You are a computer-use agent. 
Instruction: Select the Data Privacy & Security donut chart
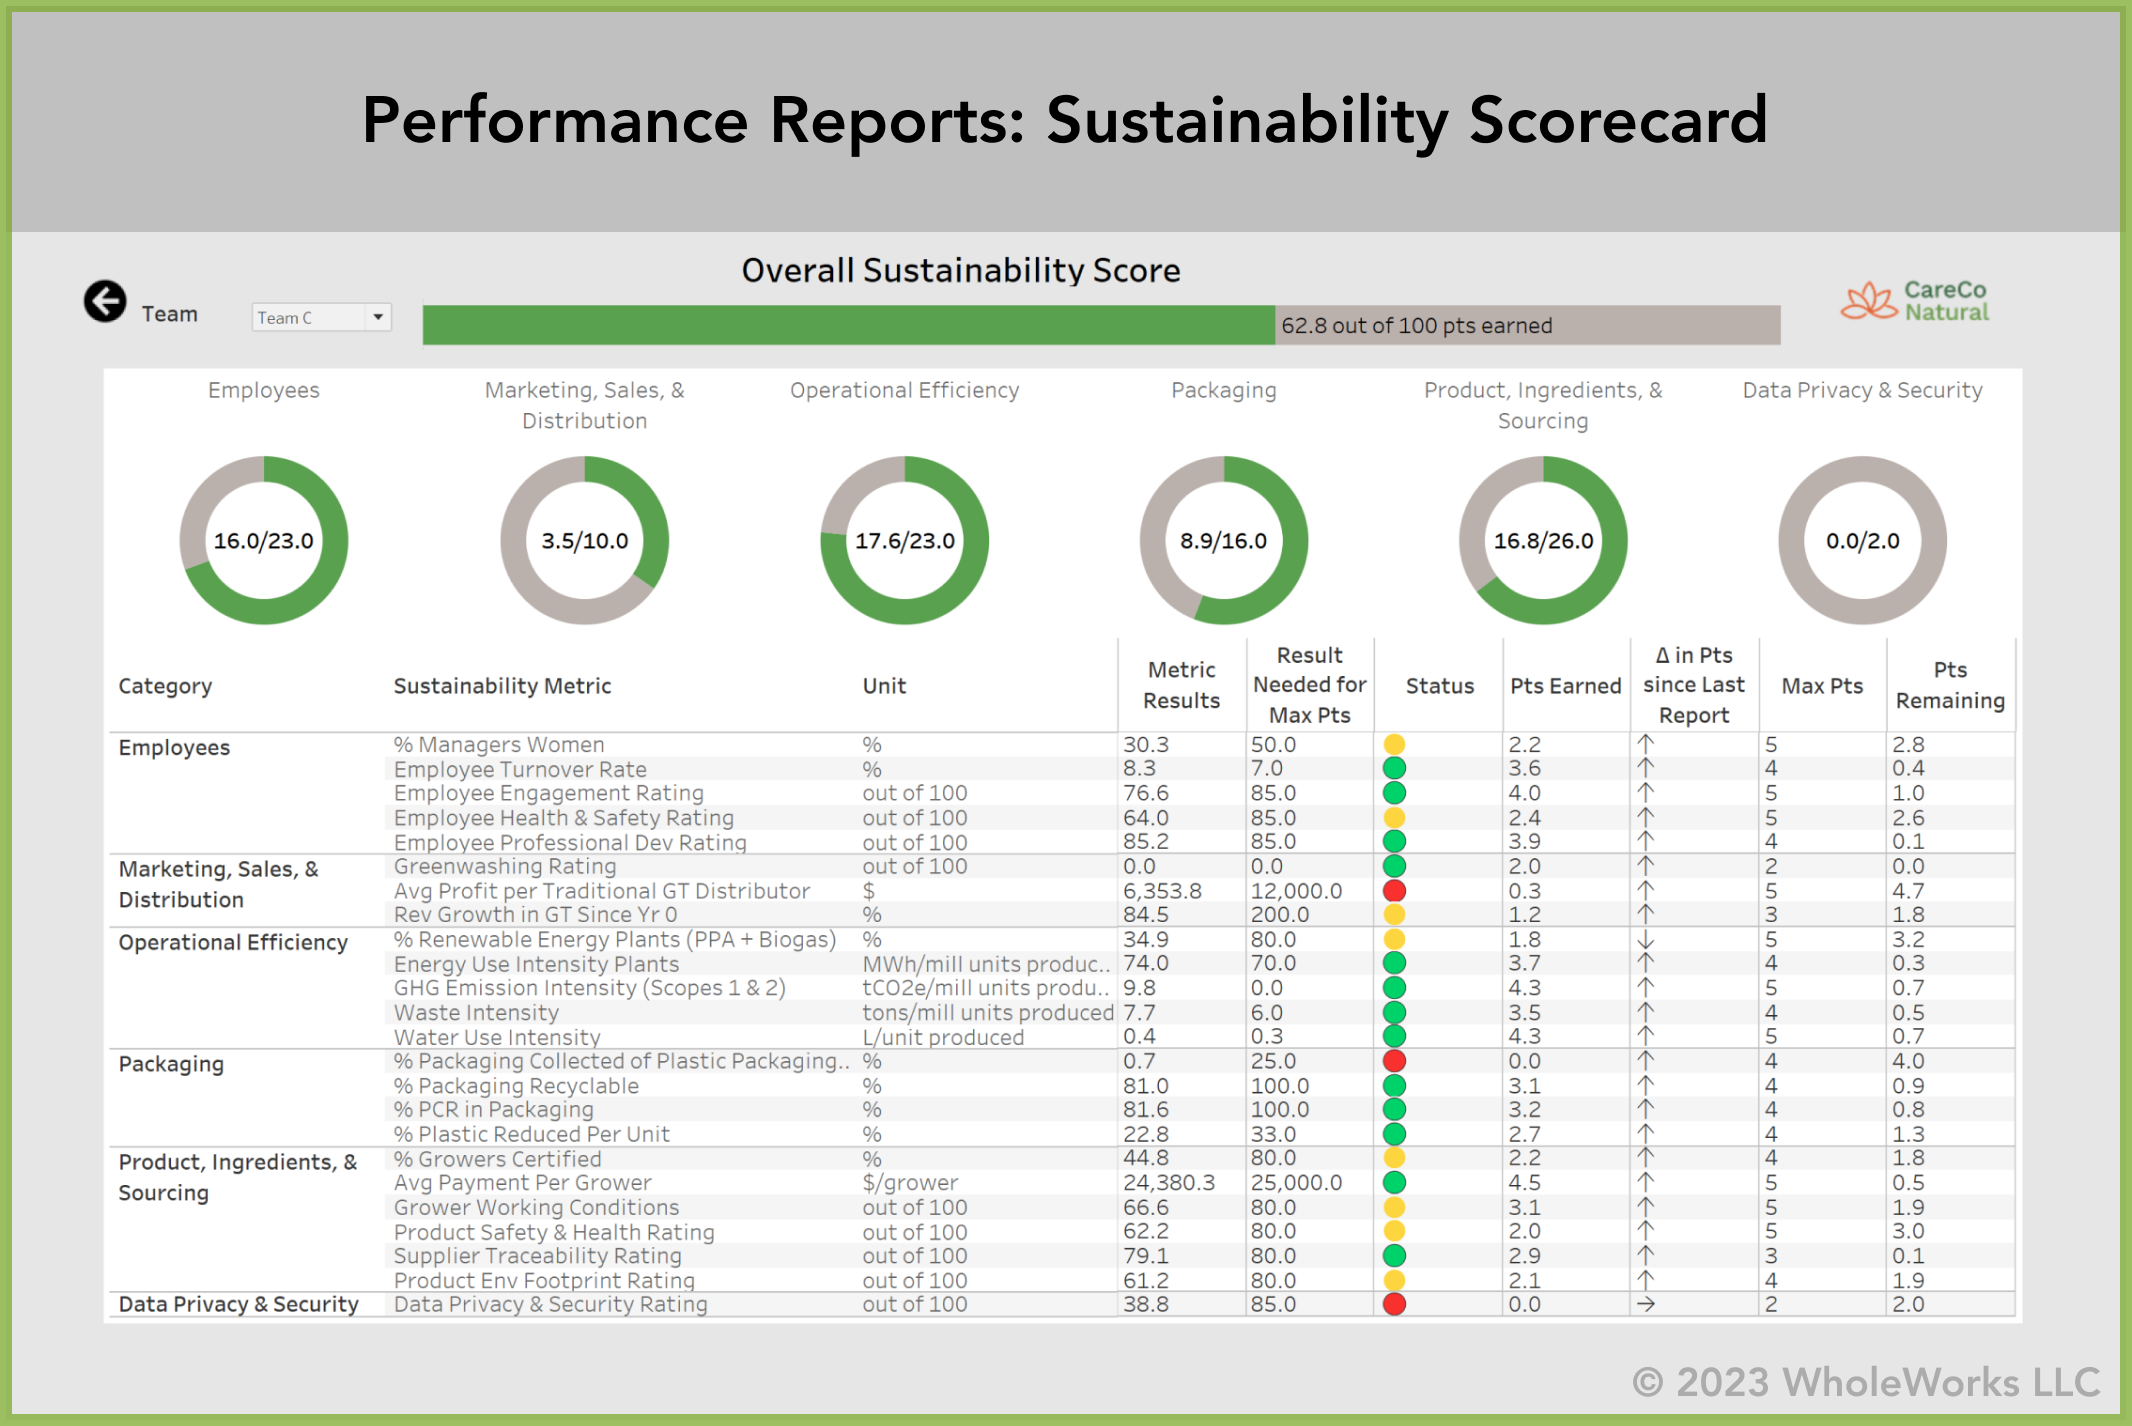1862,540
